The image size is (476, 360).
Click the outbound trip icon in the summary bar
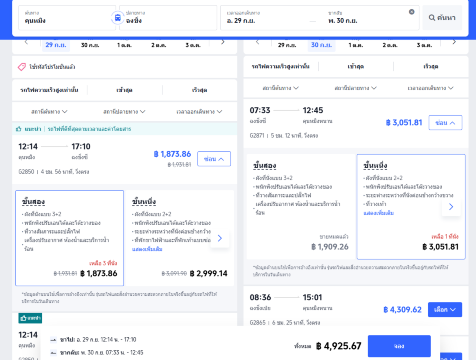[53, 340]
